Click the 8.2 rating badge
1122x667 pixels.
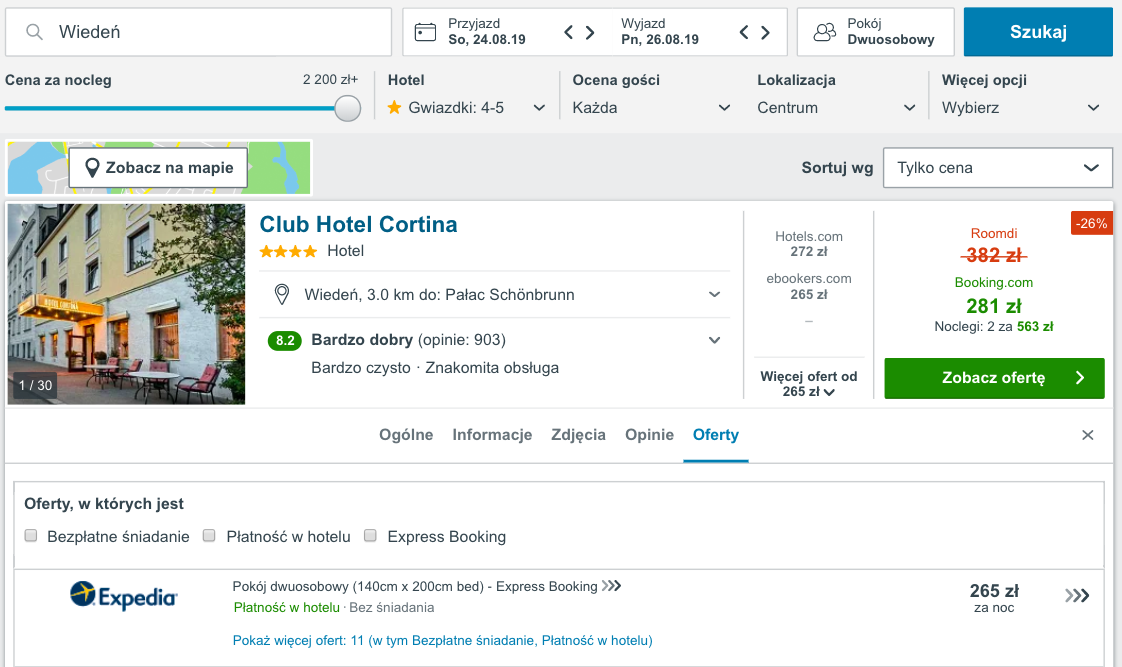point(285,340)
